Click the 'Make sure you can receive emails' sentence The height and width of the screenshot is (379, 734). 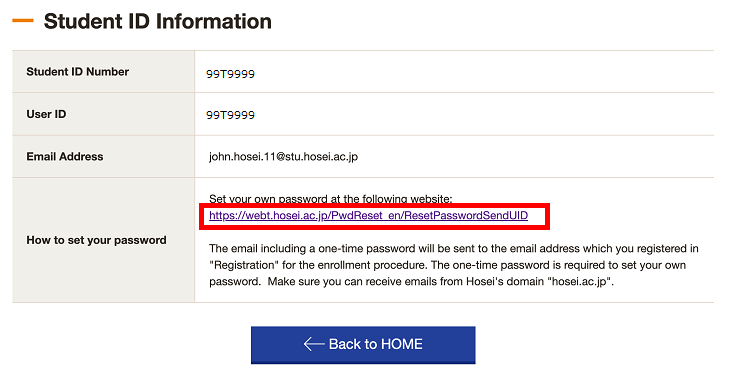(x=440, y=282)
